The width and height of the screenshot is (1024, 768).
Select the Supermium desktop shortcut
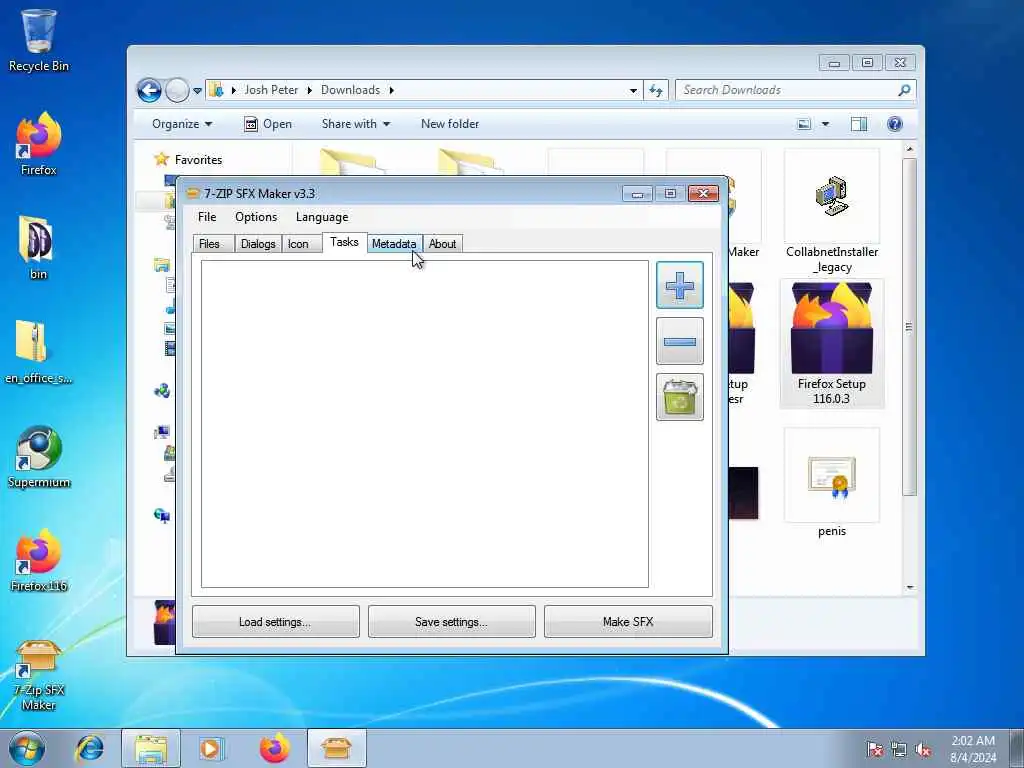[x=39, y=456]
